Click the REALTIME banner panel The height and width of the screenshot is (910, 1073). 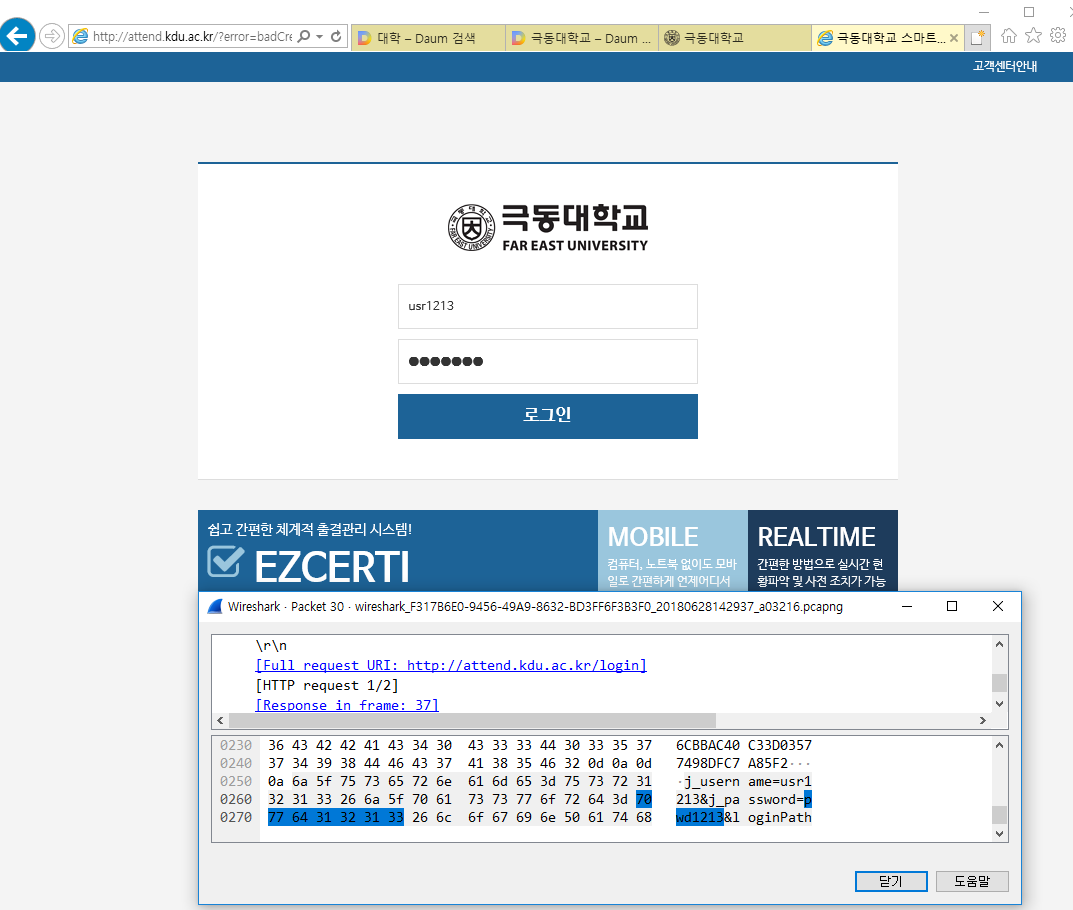(x=823, y=550)
